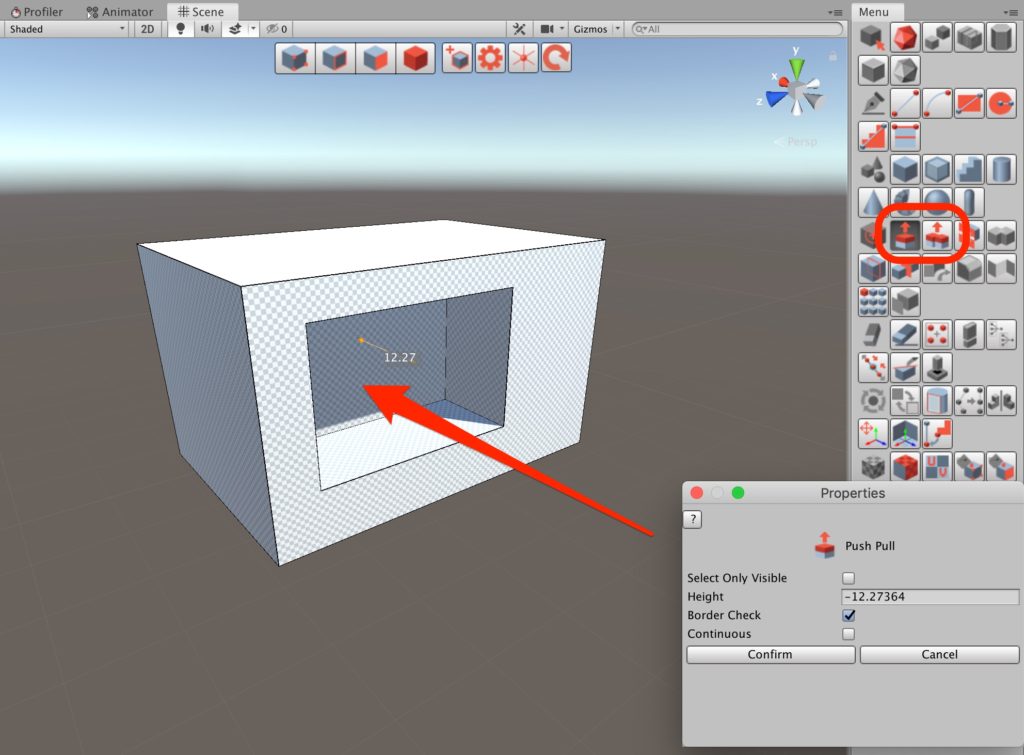Toggle 2D scene view mode
Screen dimensions: 1024x755
pos(147,29)
